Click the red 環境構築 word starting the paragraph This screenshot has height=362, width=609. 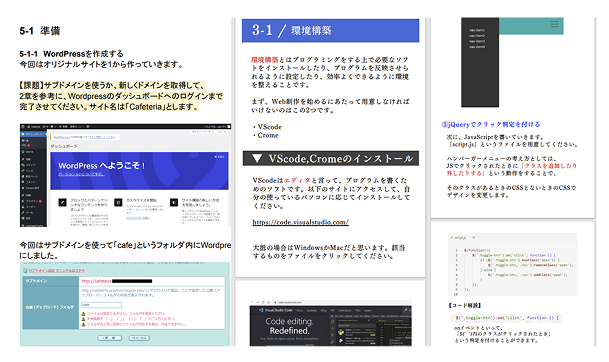coord(265,60)
